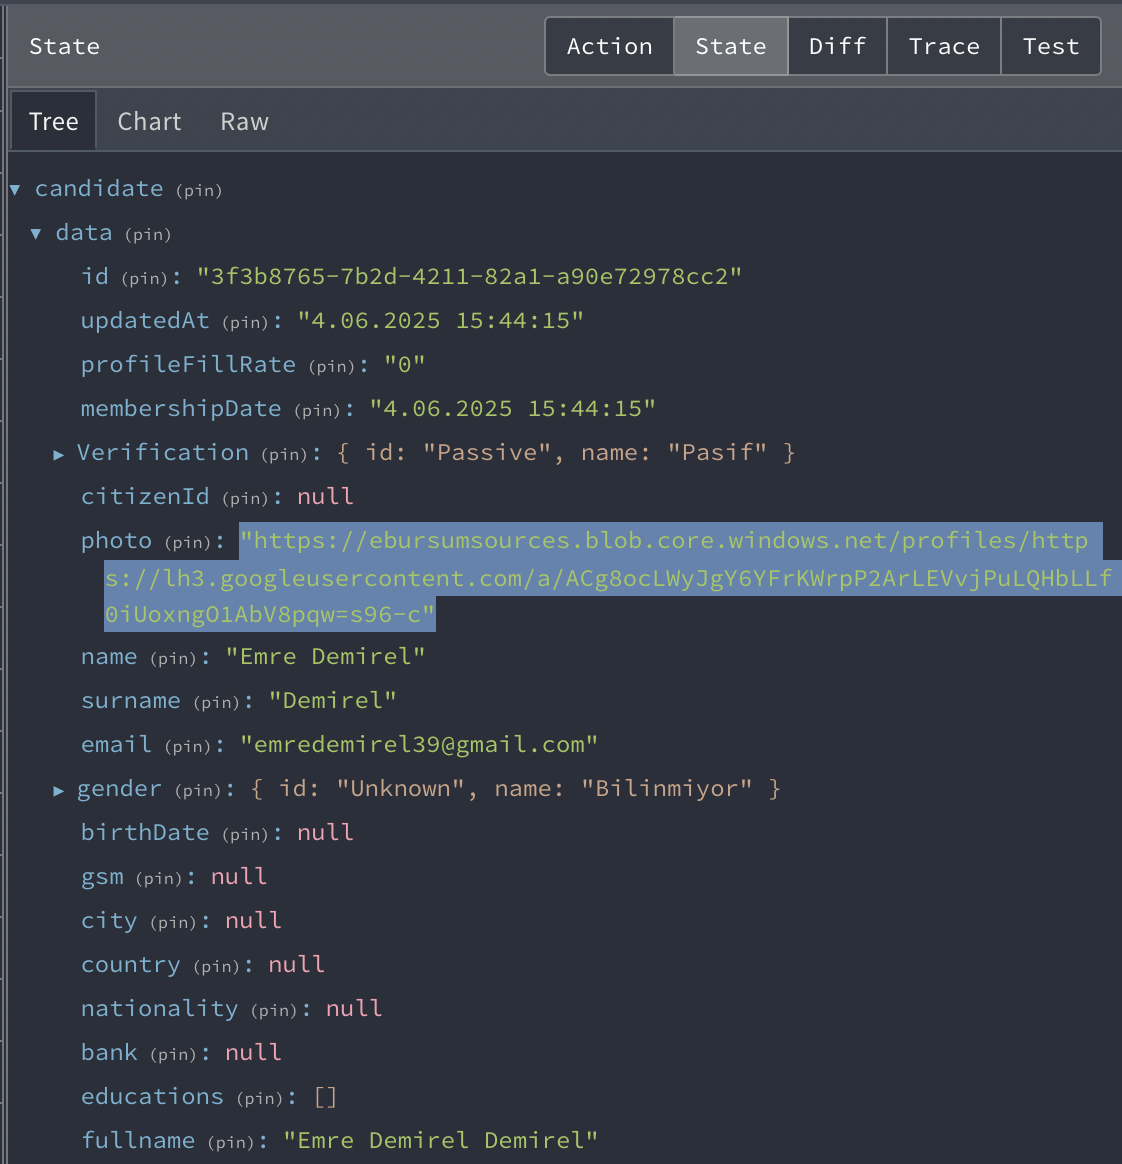The image size is (1122, 1164).
Task: Expand the Verification object
Action: click(x=59, y=454)
